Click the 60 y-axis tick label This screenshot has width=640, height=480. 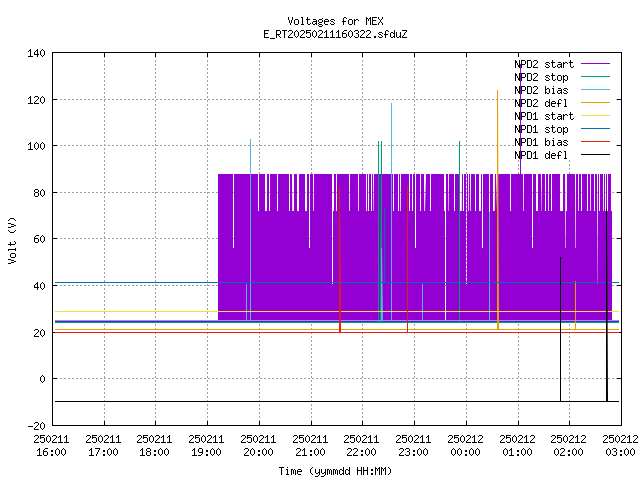(x=39, y=239)
